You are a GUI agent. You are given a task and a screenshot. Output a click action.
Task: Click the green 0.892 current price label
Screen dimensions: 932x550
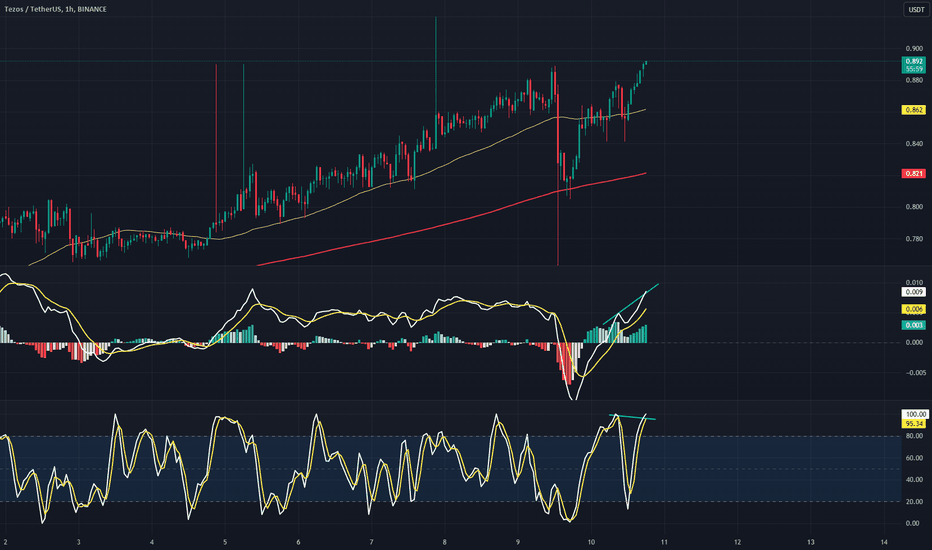[x=913, y=62]
